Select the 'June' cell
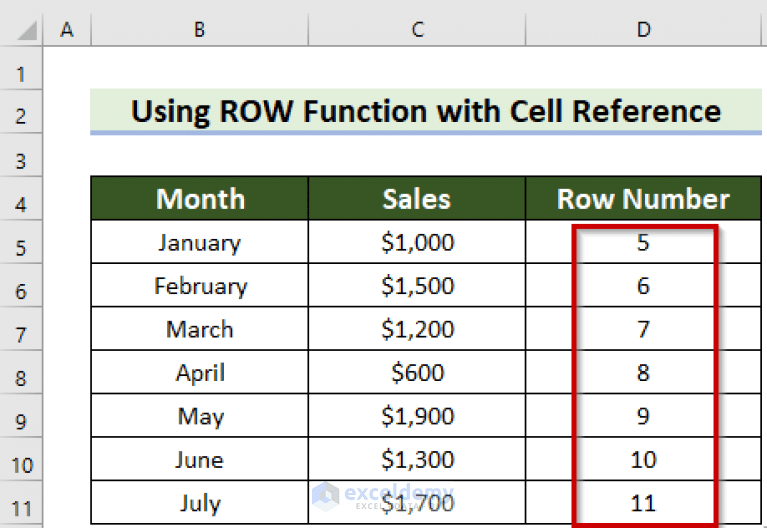Screen dimensions: 767x528 coord(200,459)
